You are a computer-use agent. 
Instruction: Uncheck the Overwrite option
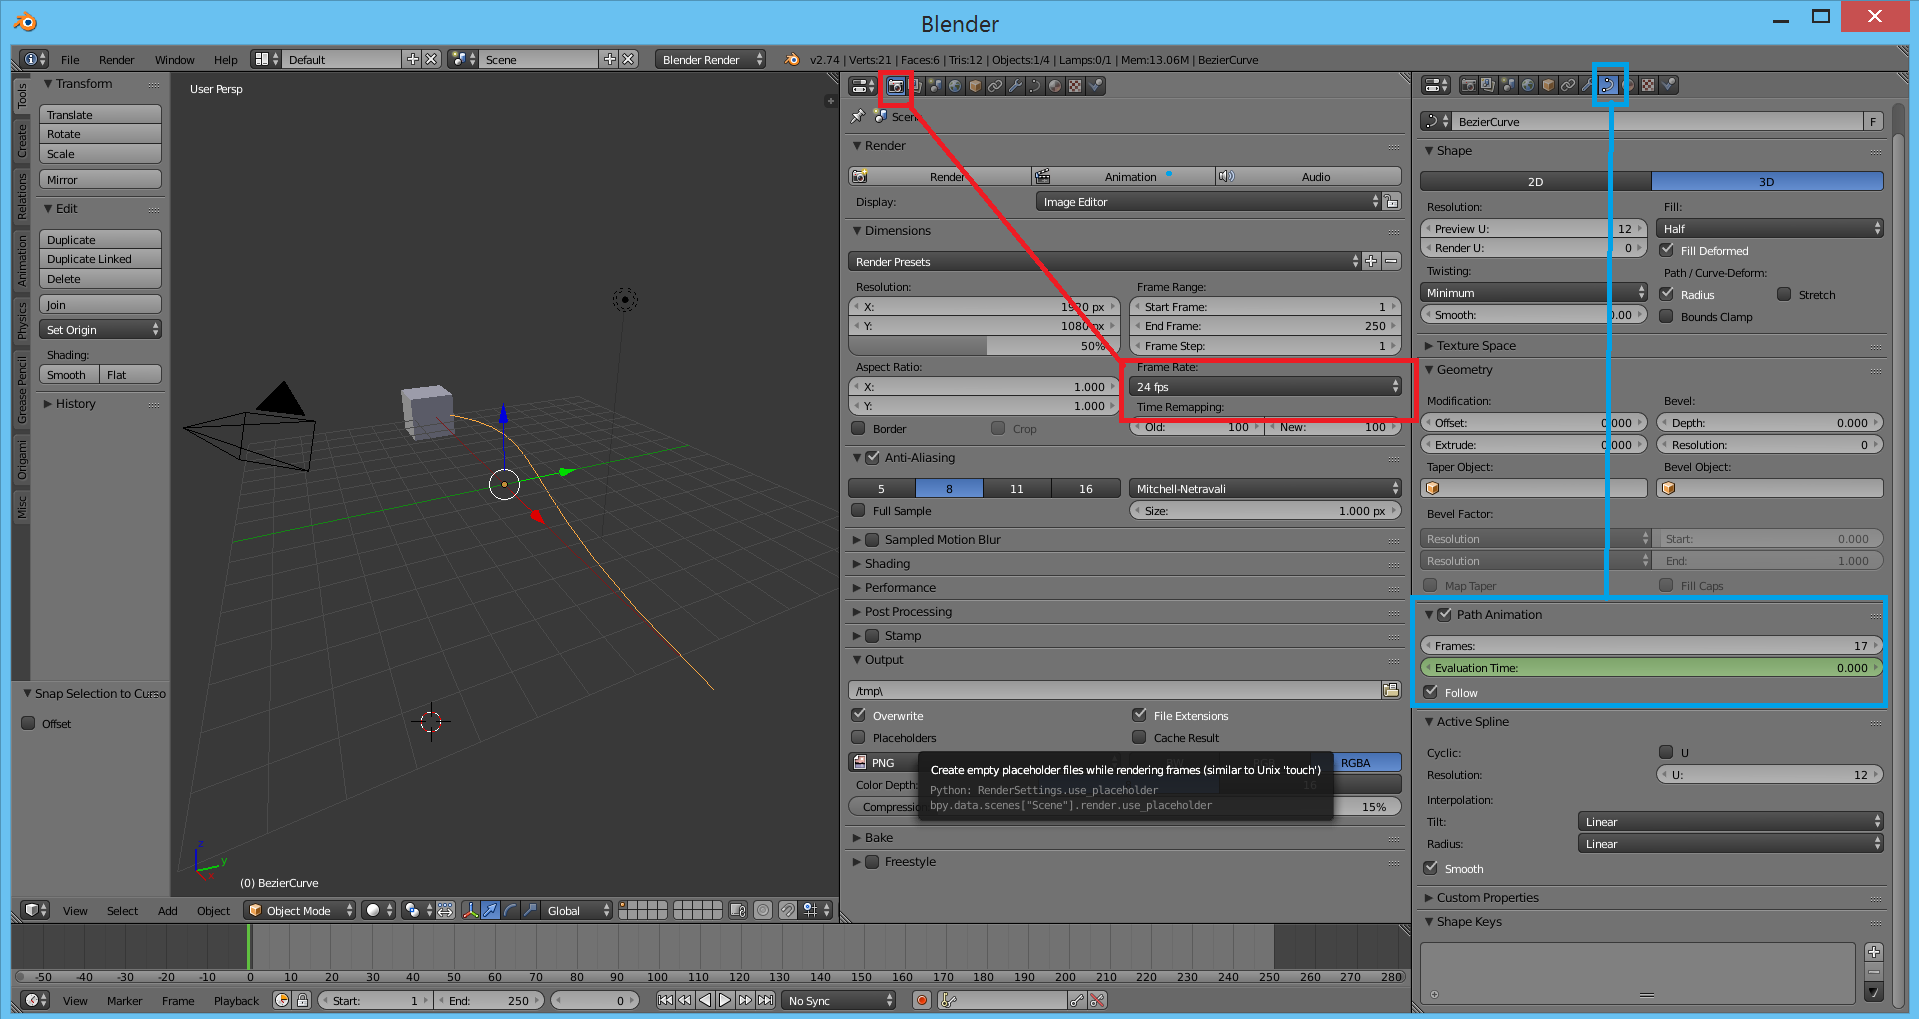click(x=858, y=715)
